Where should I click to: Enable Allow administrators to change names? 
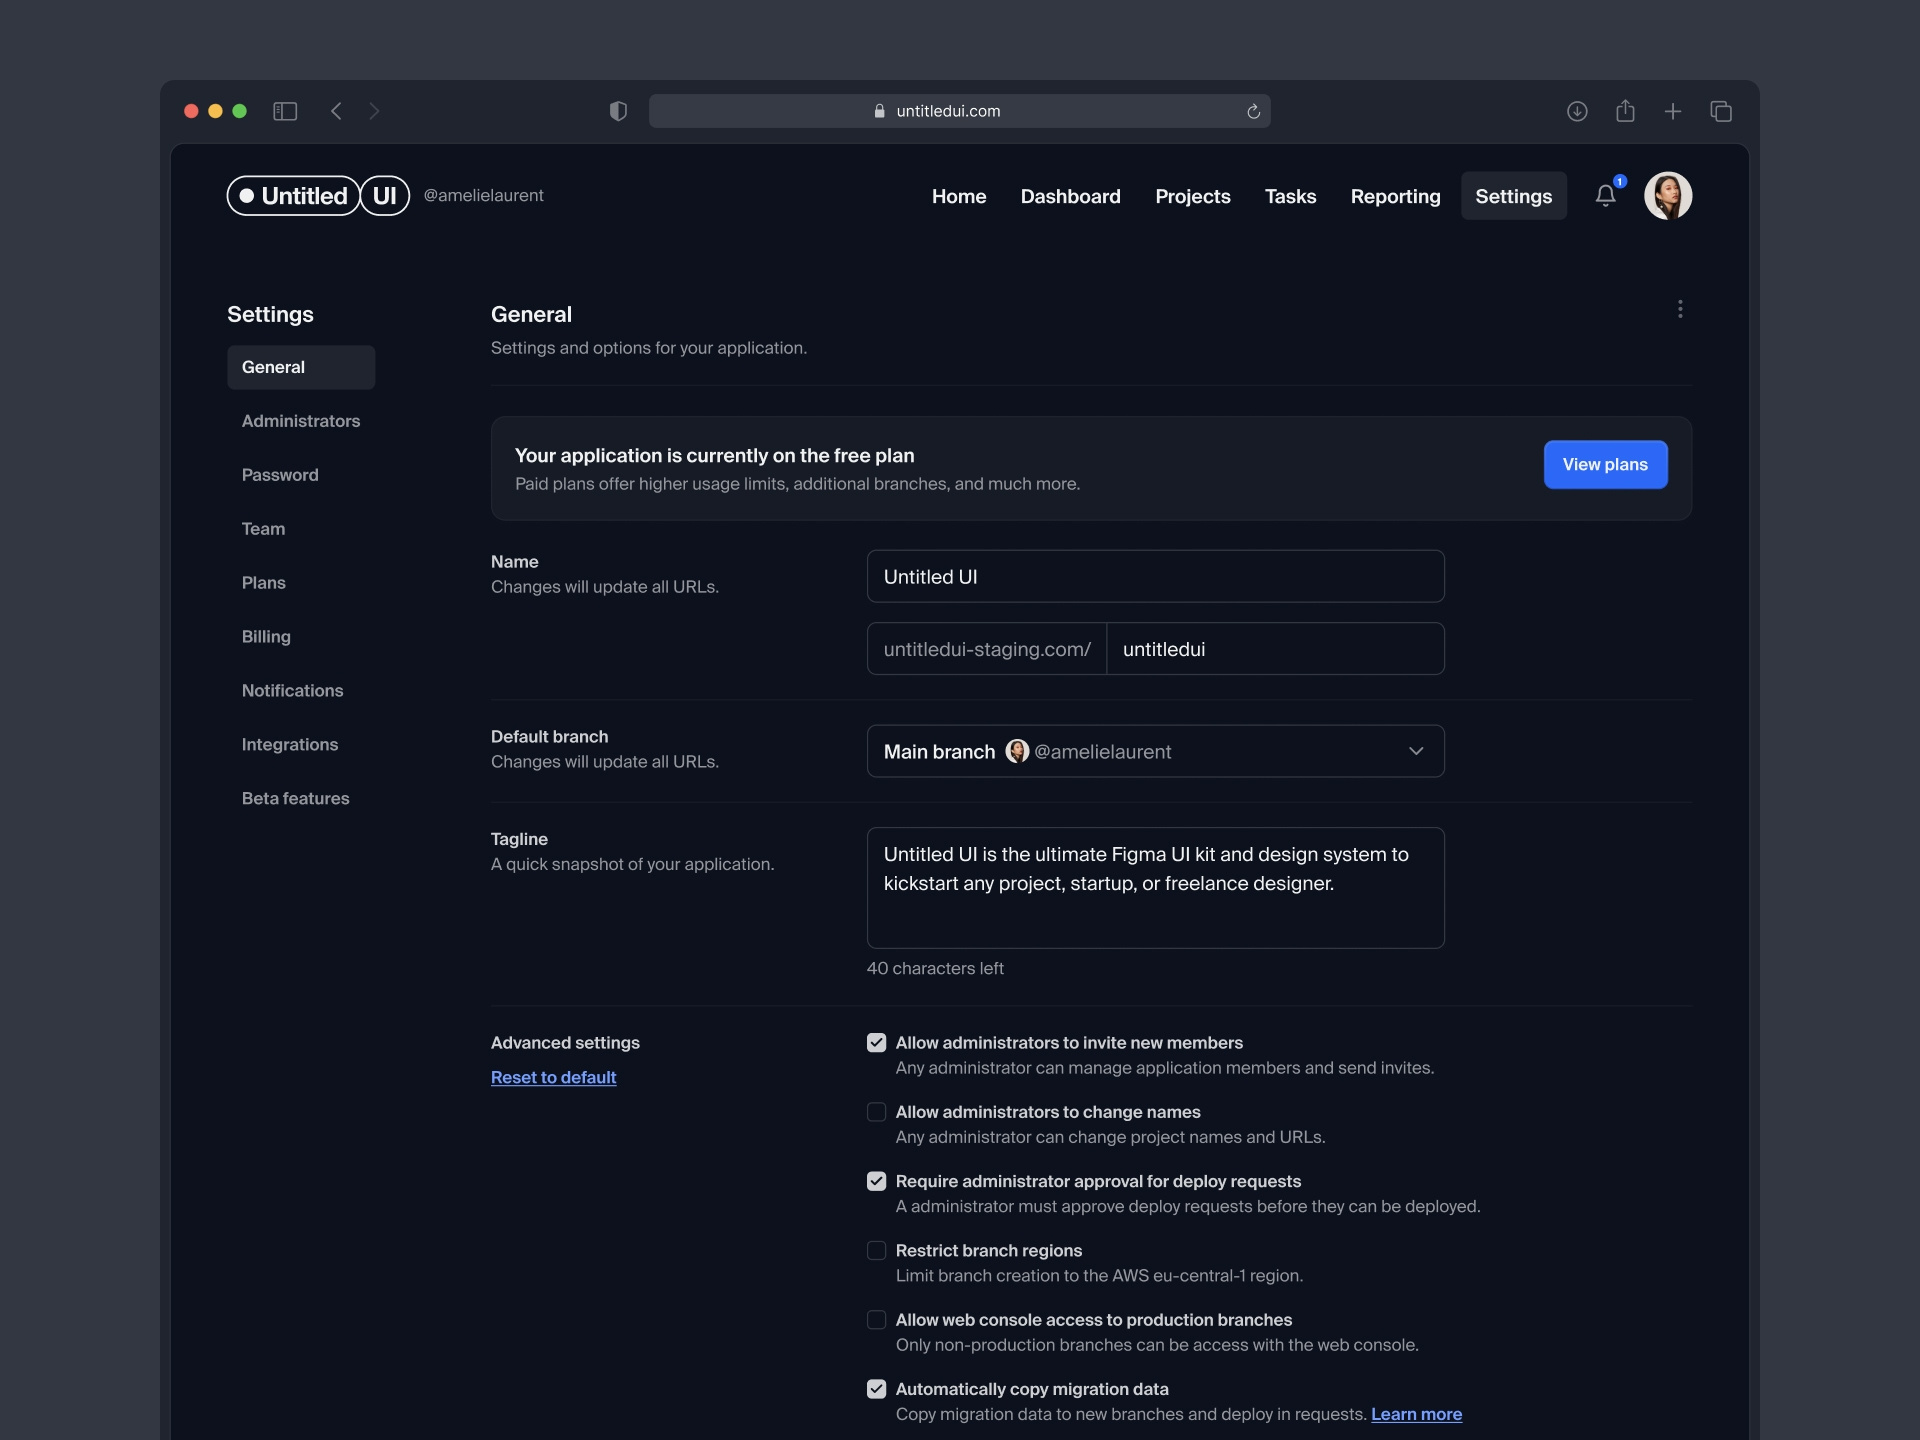(x=876, y=1112)
